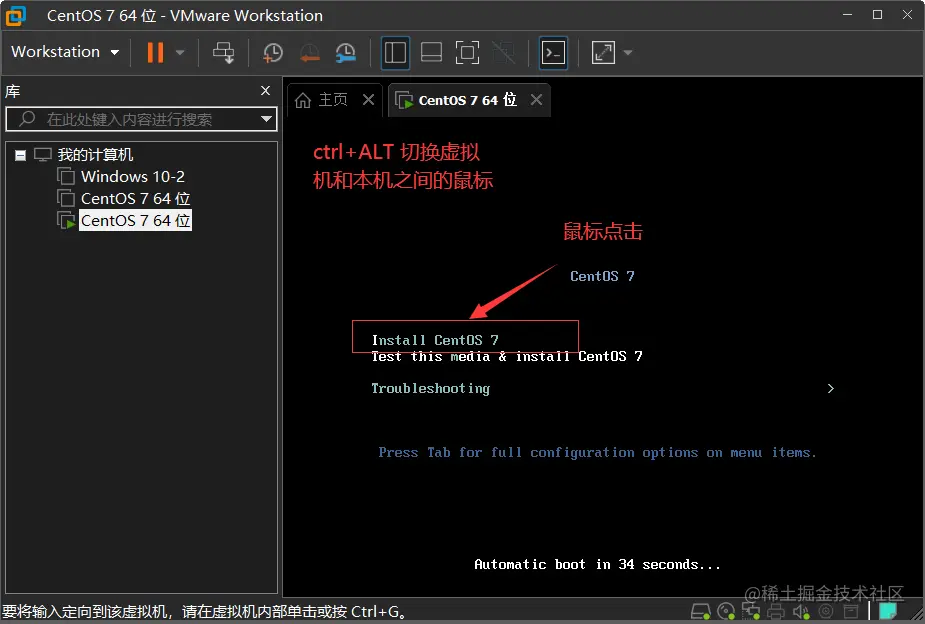Click the Press Tab configuration hint text
Viewport: 925px width, 624px height.
pos(598,452)
